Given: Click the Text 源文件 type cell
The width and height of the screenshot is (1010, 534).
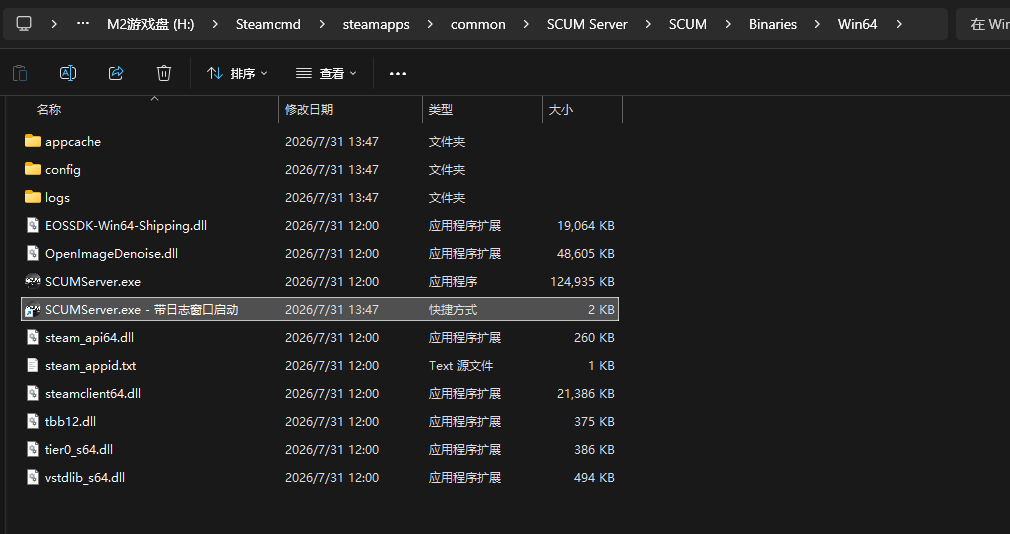Looking at the screenshot, I should click(x=461, y=366).
